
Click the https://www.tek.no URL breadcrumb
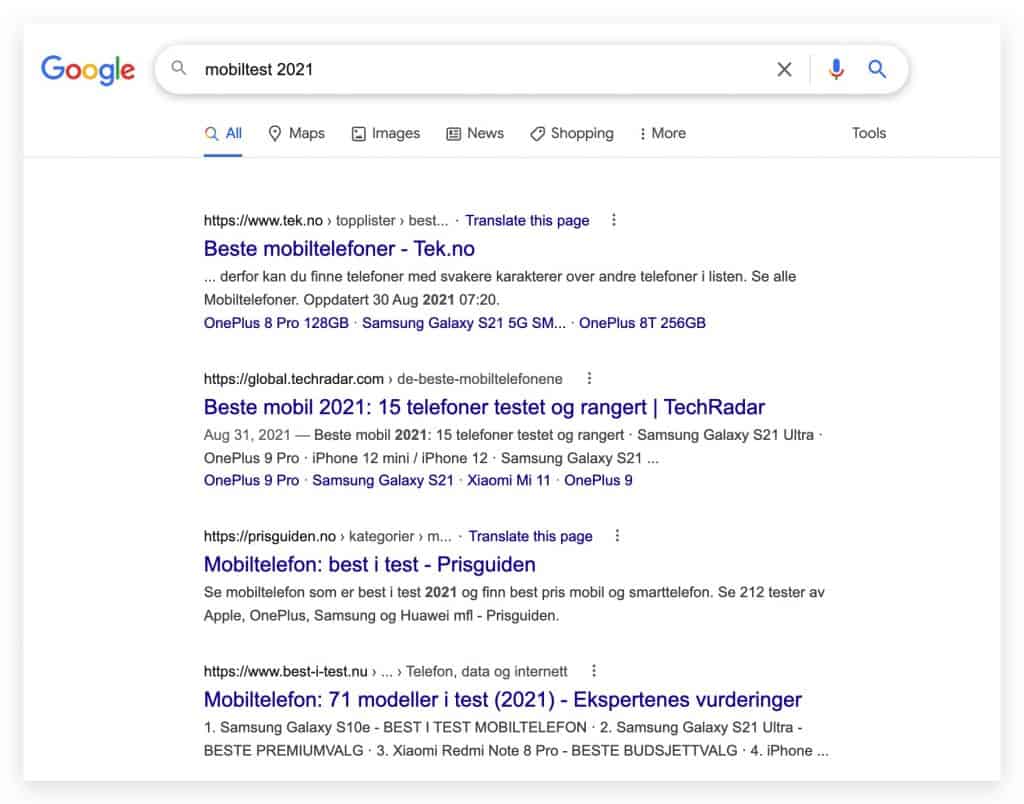(x=263, y=221)
